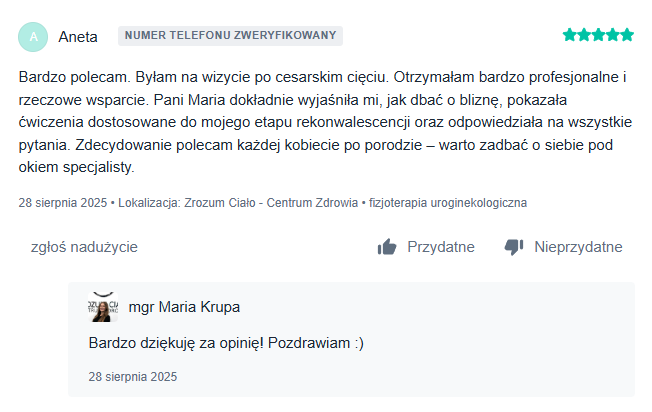Click the thumbs-down icon
This screenshot has width=652, height=412.
click(x=514, y=247)
